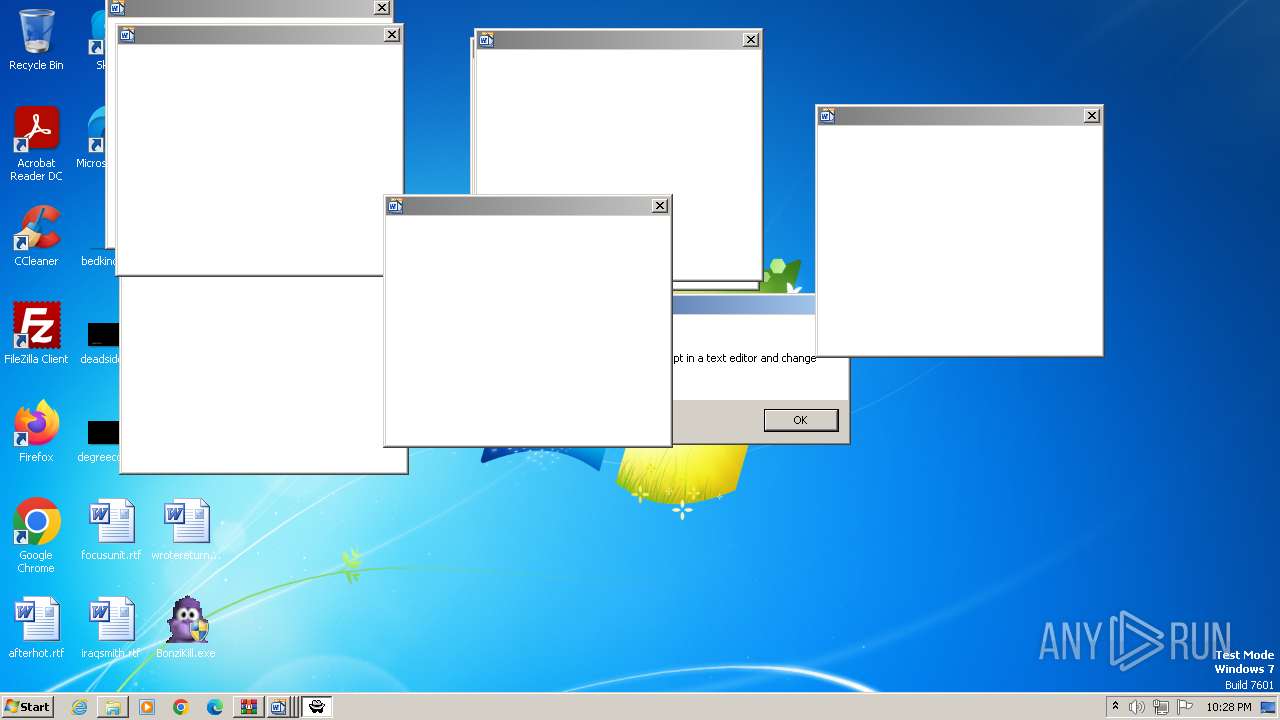Select the BonziKill.exe purple gorilla icon

(186, 628)
